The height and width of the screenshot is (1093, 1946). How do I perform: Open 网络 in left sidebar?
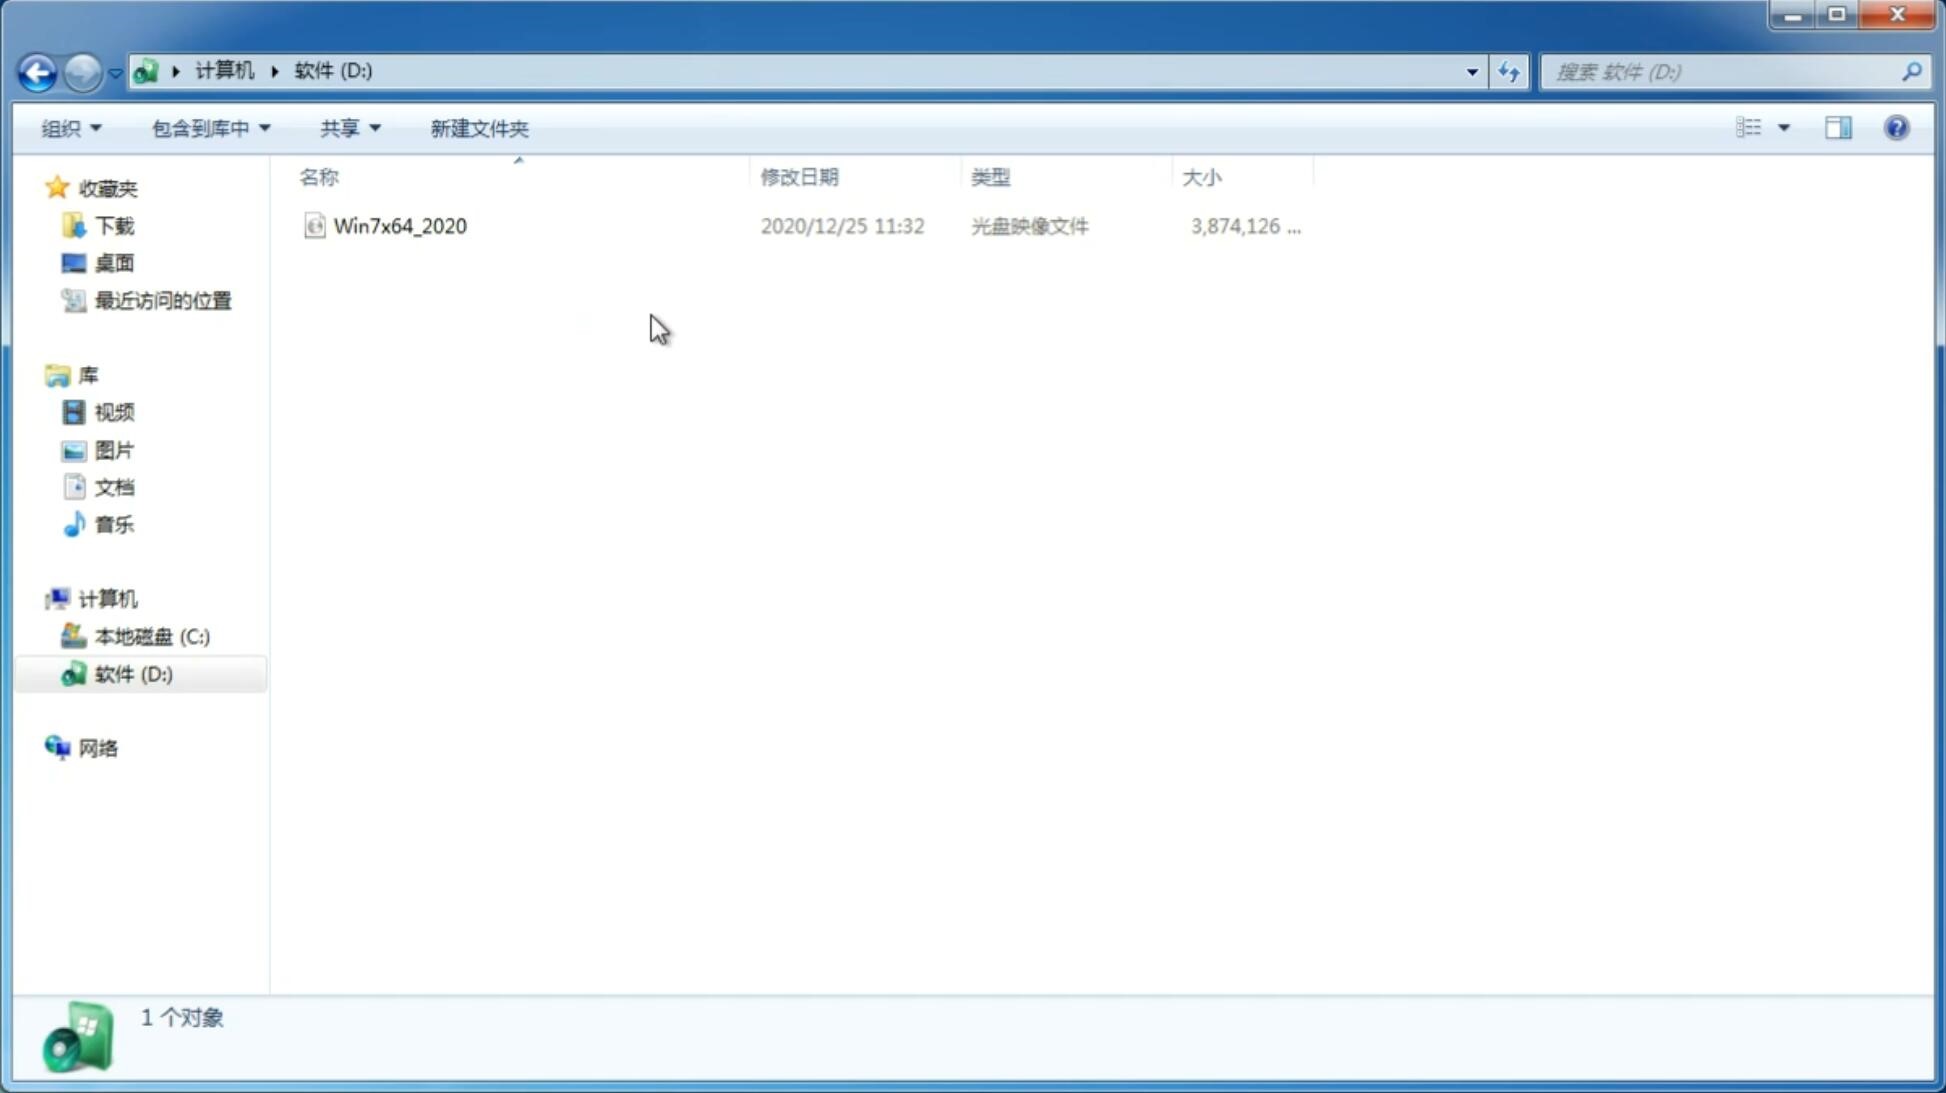(x=98, y=747)
